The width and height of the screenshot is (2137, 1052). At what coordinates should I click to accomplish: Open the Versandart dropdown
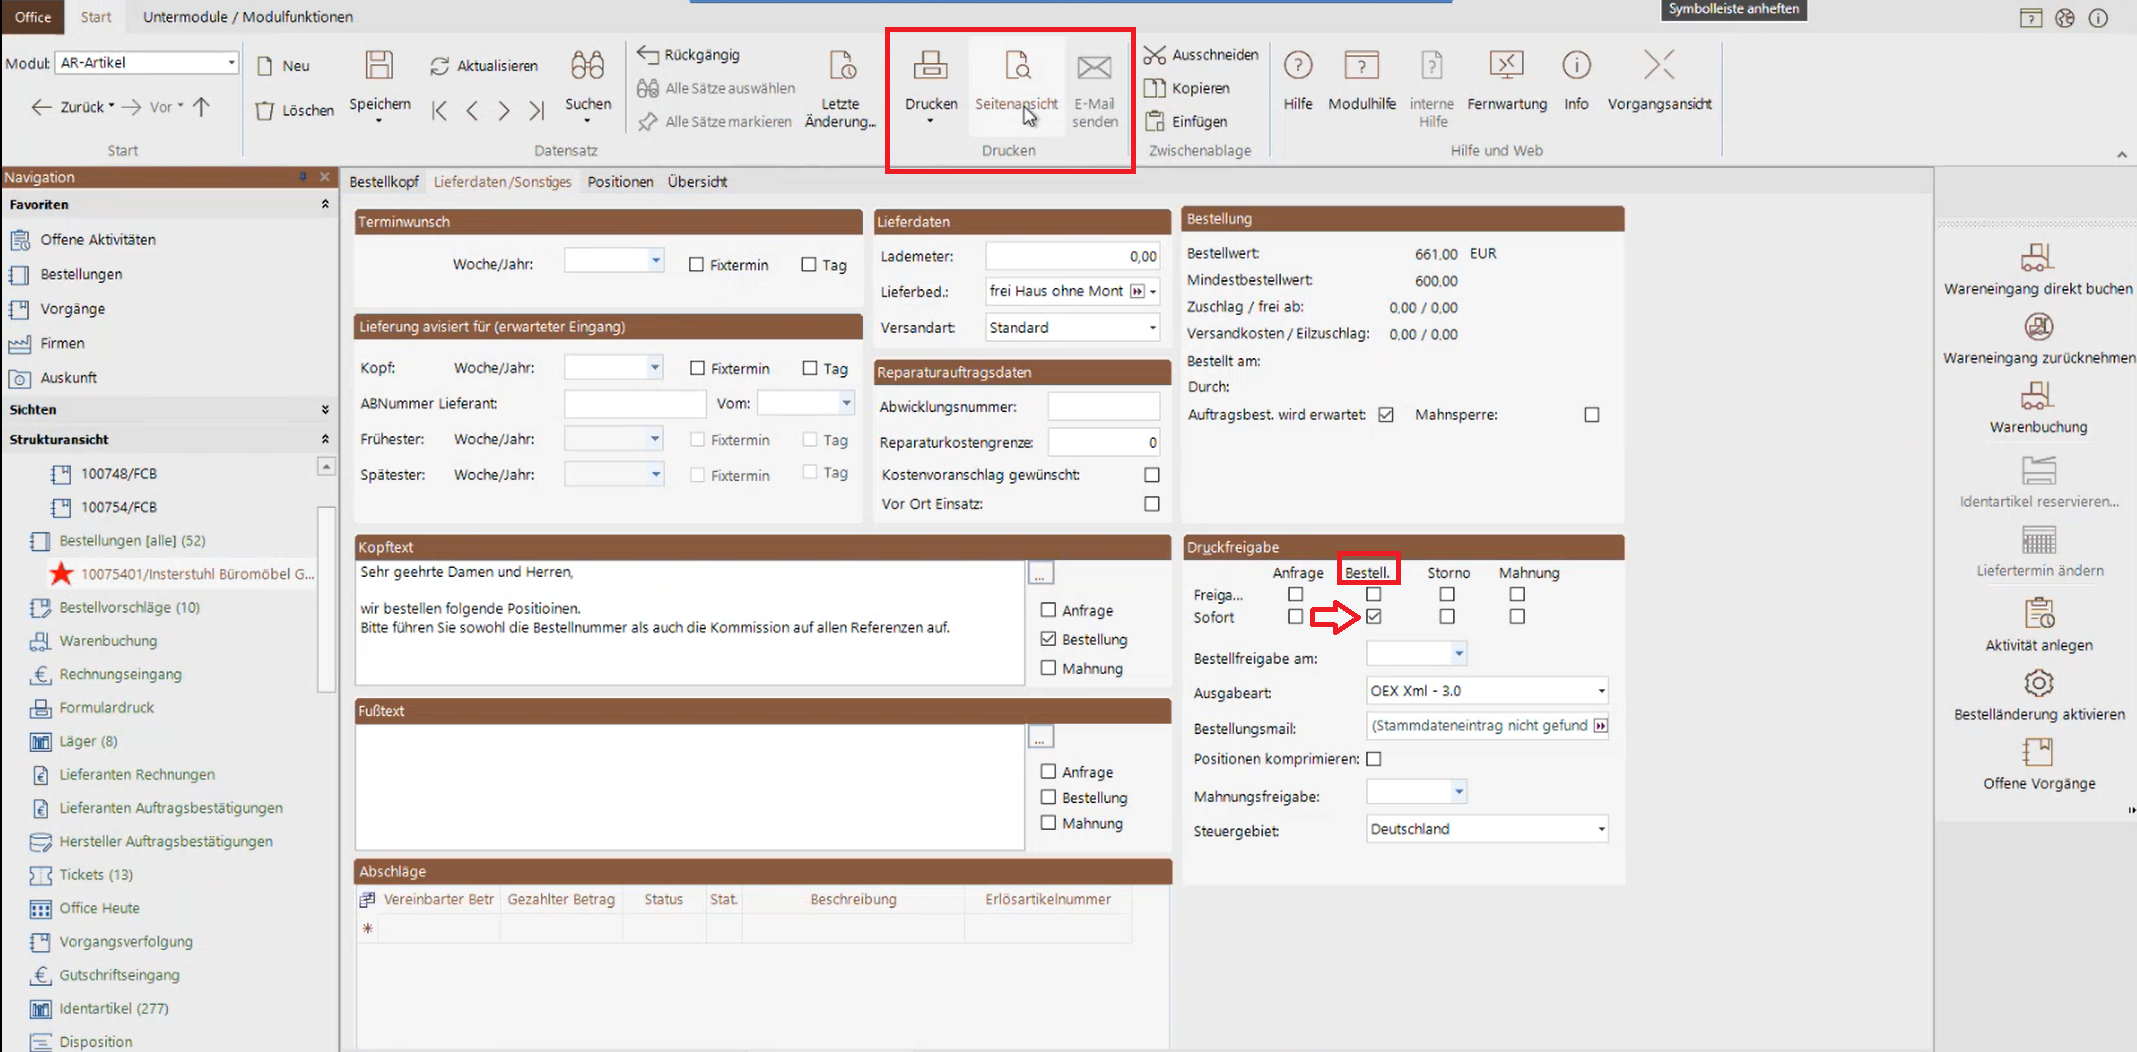click(1152, 328)
